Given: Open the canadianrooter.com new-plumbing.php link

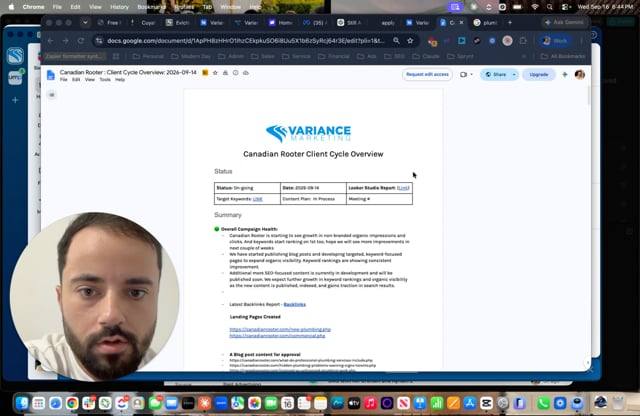Looking at the screenshot, I should click(280, 329).
